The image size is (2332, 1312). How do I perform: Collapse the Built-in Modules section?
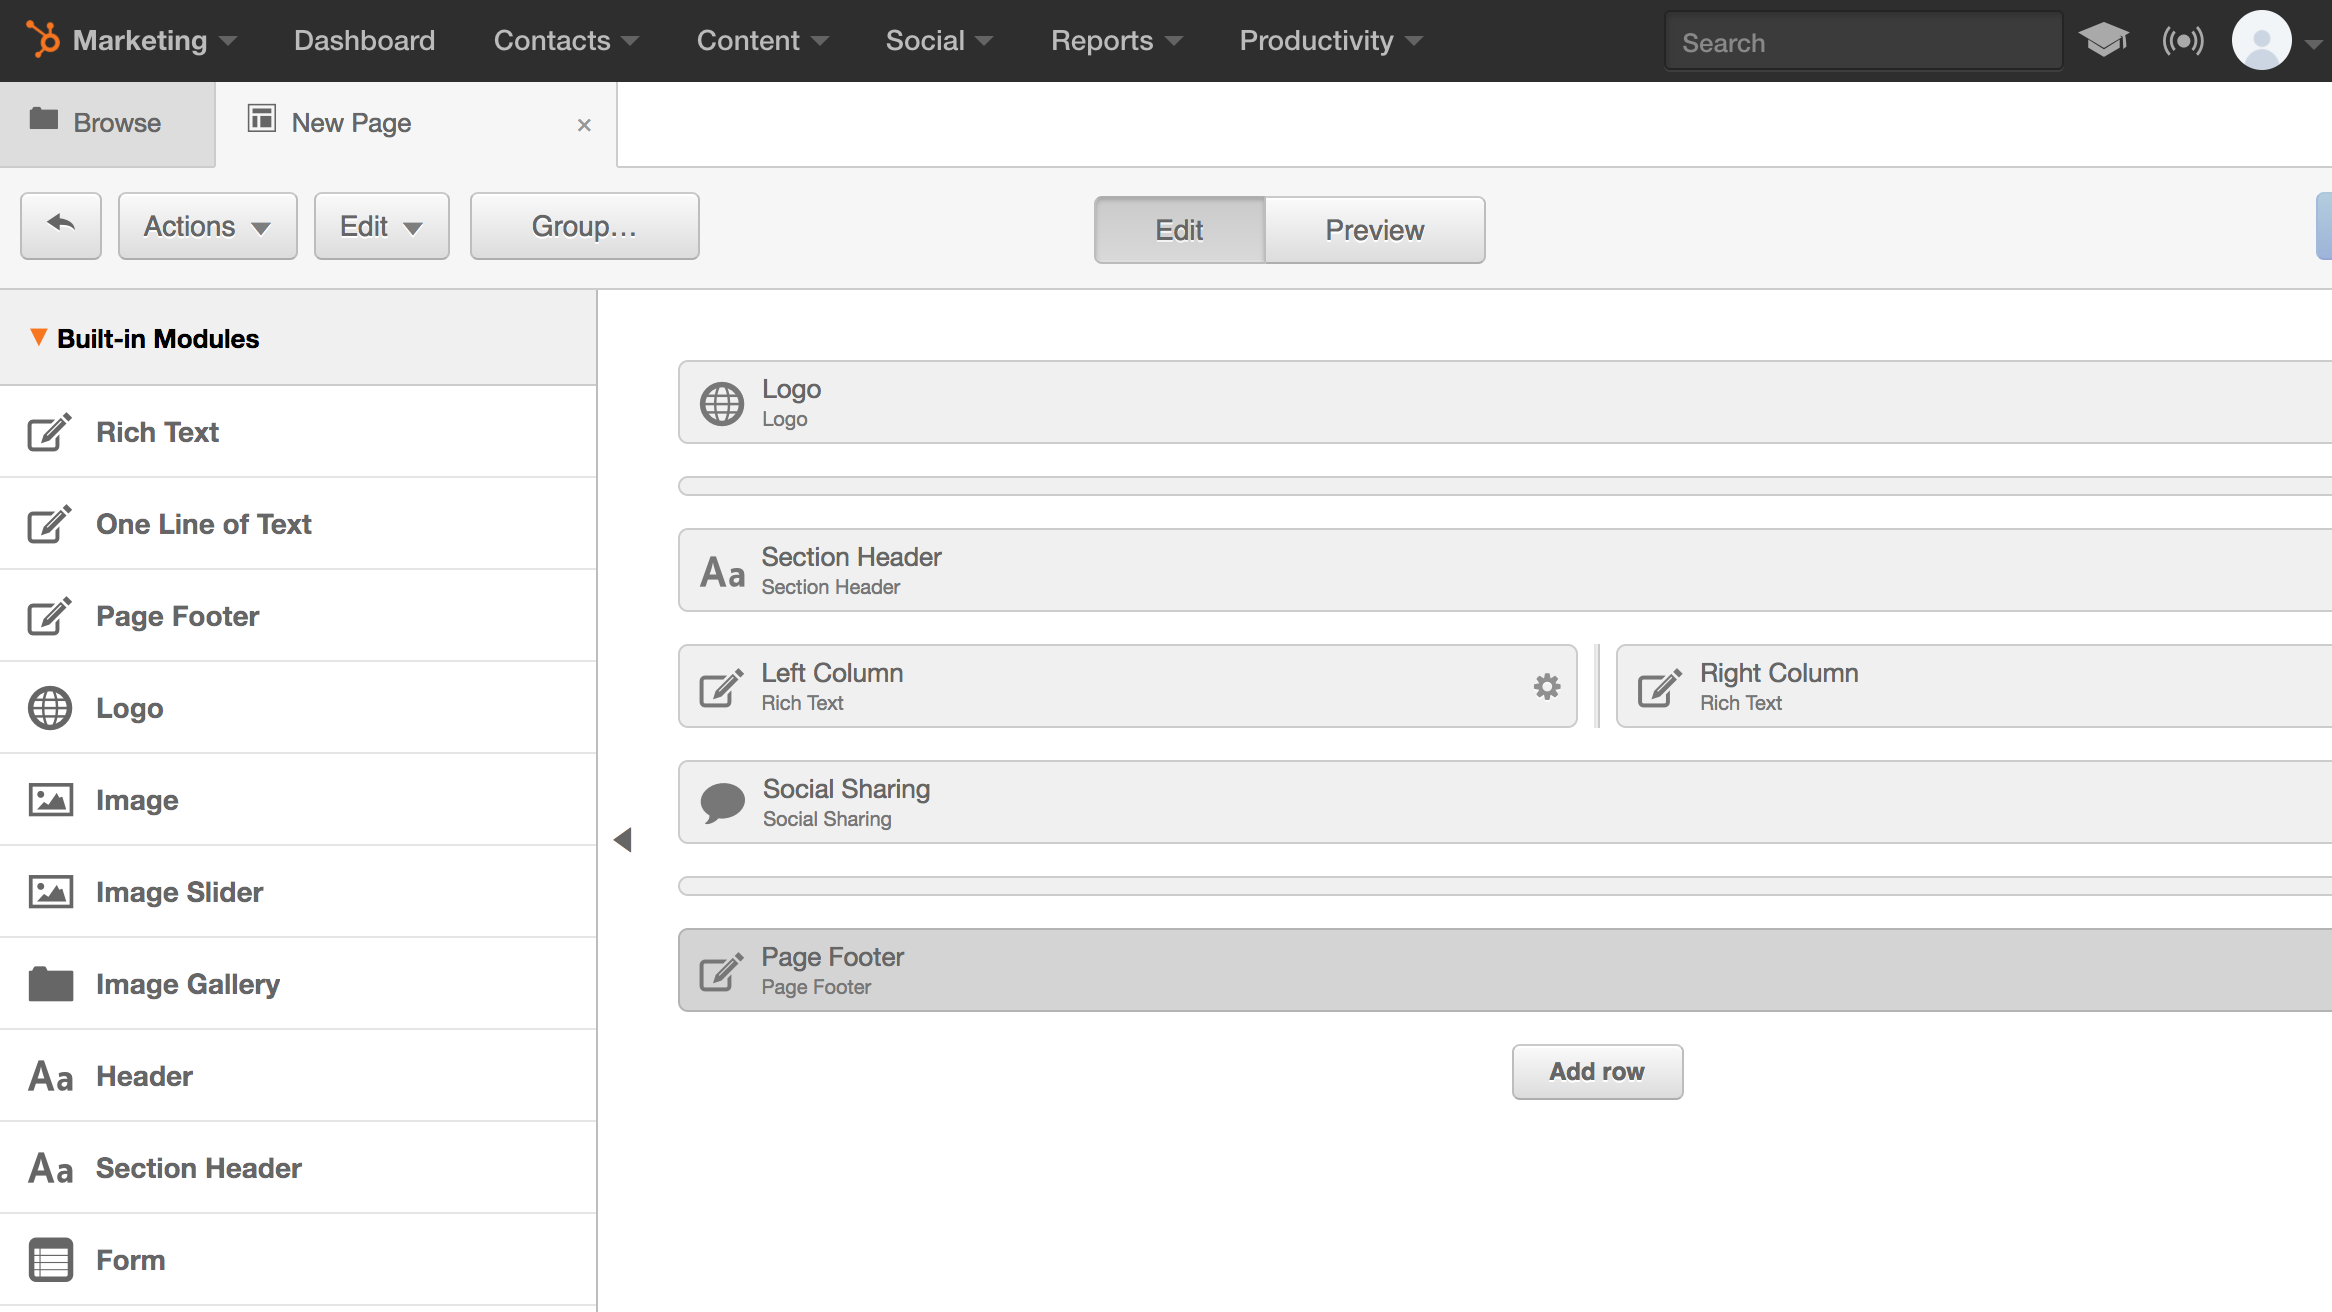pos(38,338)
